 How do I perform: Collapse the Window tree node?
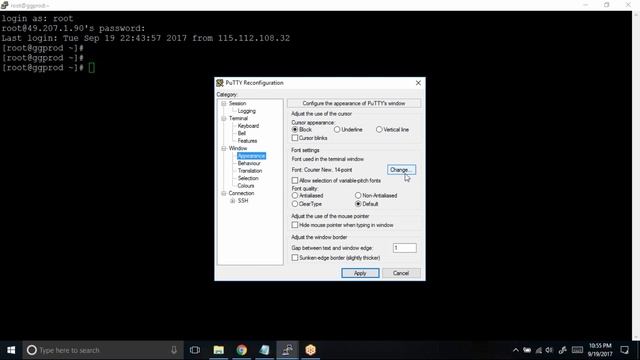224,148
